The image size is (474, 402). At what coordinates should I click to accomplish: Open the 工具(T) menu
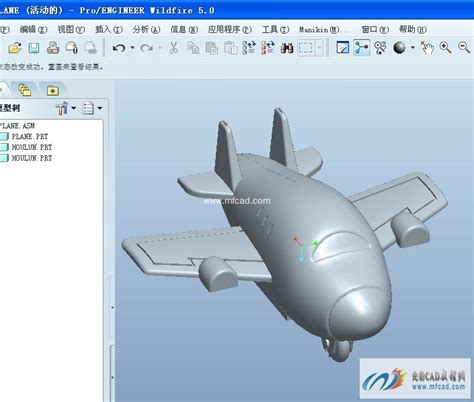pos(275,30)
